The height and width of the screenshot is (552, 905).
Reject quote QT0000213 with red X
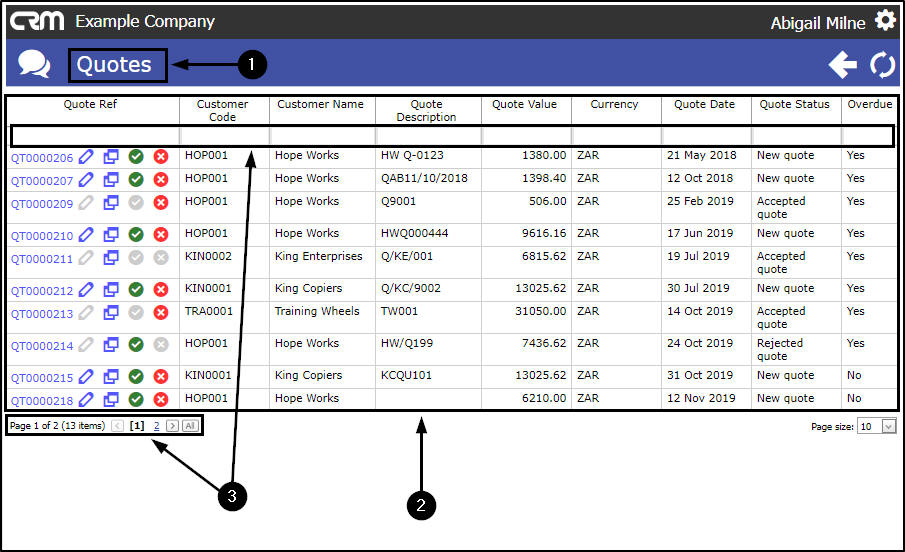161,312
